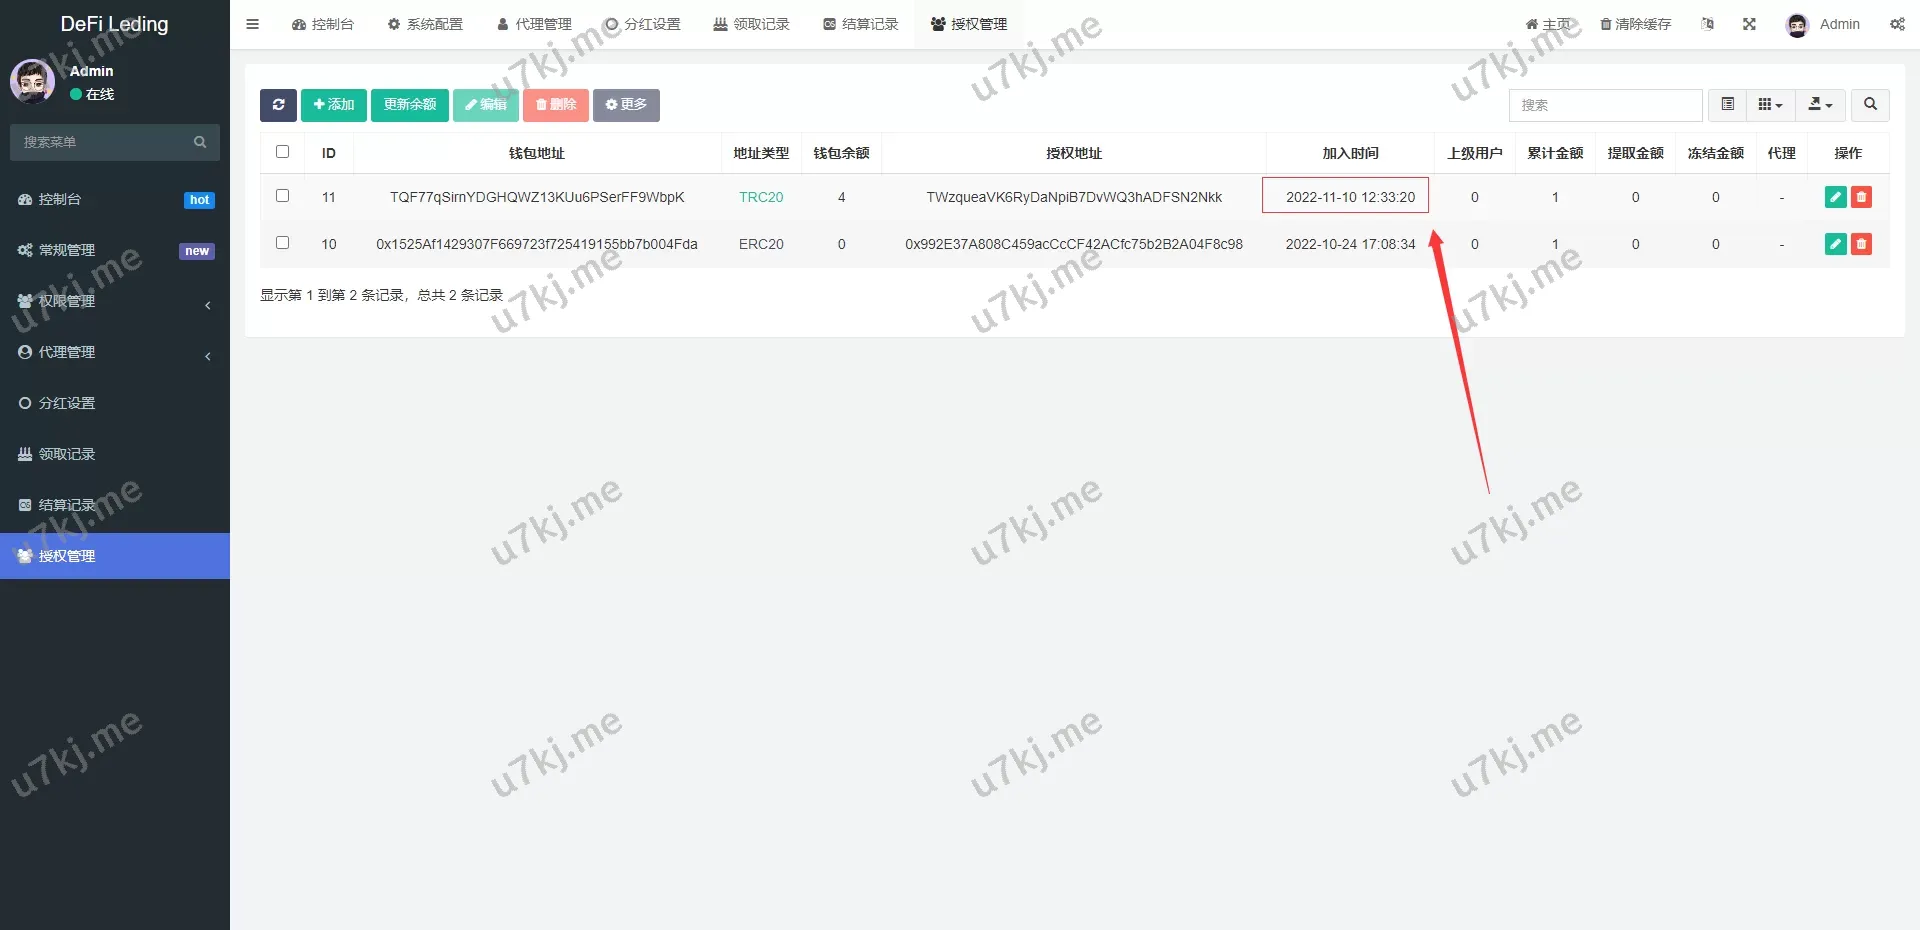This screenshot has height=930, width=1920.
Task: Select the checkbox for record ID 11
Action: [282, 196]
